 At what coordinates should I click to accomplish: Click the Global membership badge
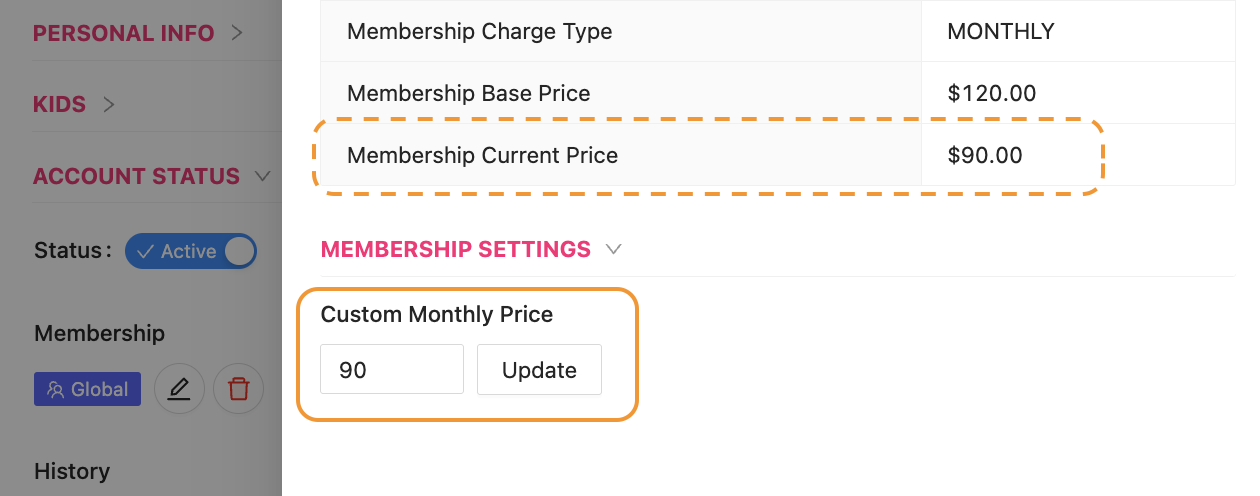pyautogui.click(x=88, y=390)
